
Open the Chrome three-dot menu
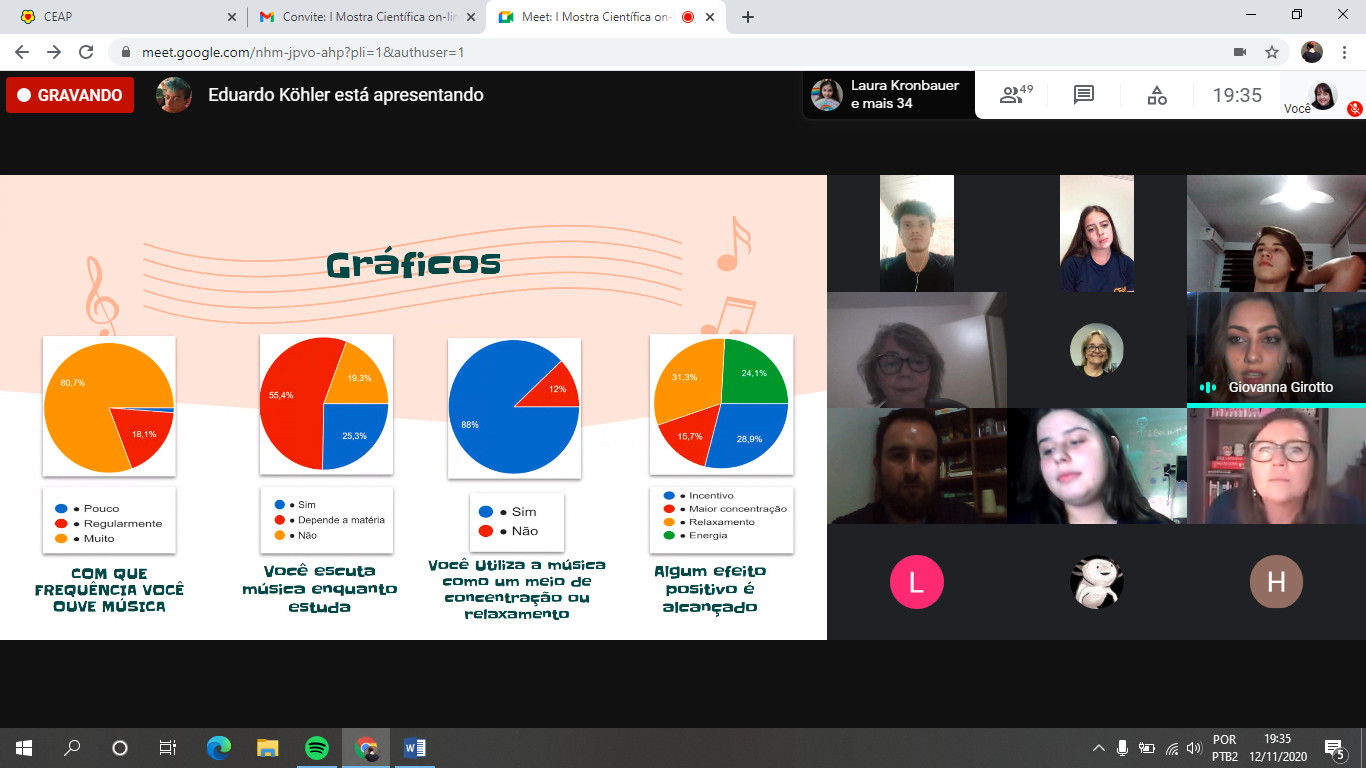1345,52
